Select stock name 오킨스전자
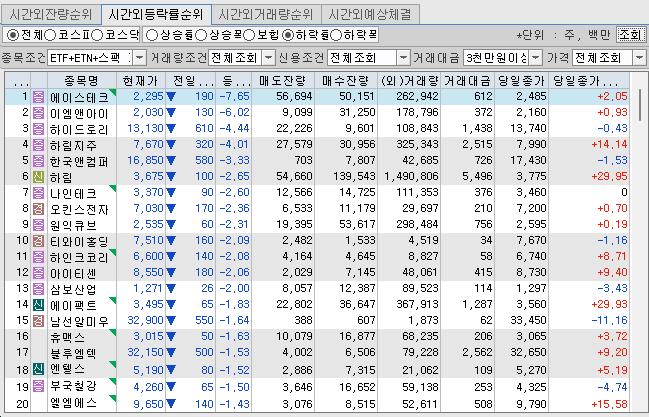 pyautogui.click(x=79, y=209)
